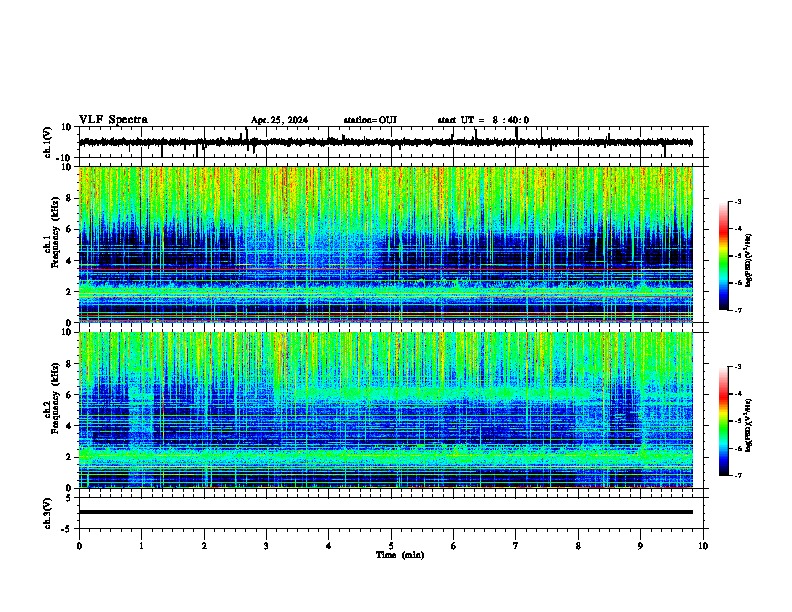Click the 'start UT = 8:40:0' label
The width and height of the screenshot is (792, 612).
483,120
